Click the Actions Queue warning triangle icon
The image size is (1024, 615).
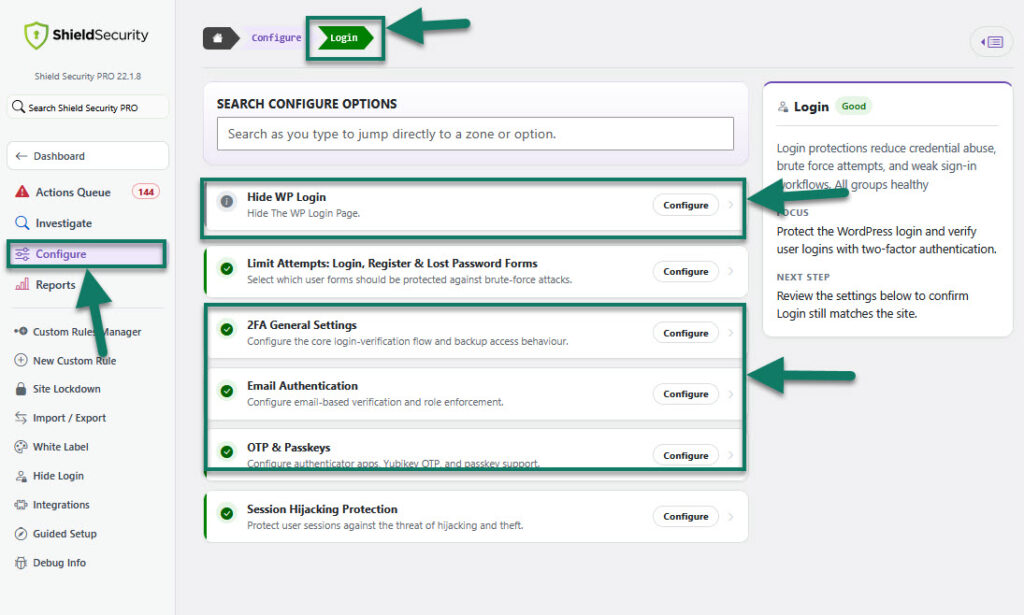pos(22,191)
